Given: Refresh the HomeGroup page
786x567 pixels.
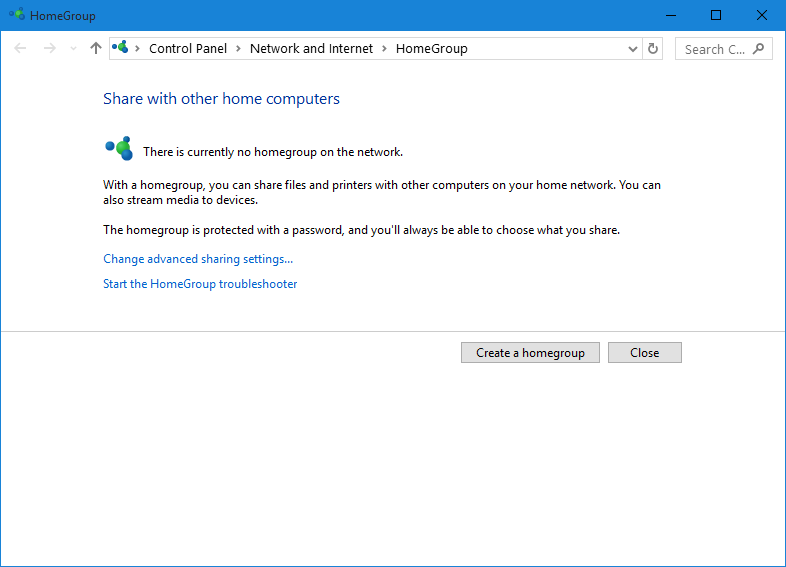Looking at the screenshot, I should (x=653, y=49).
